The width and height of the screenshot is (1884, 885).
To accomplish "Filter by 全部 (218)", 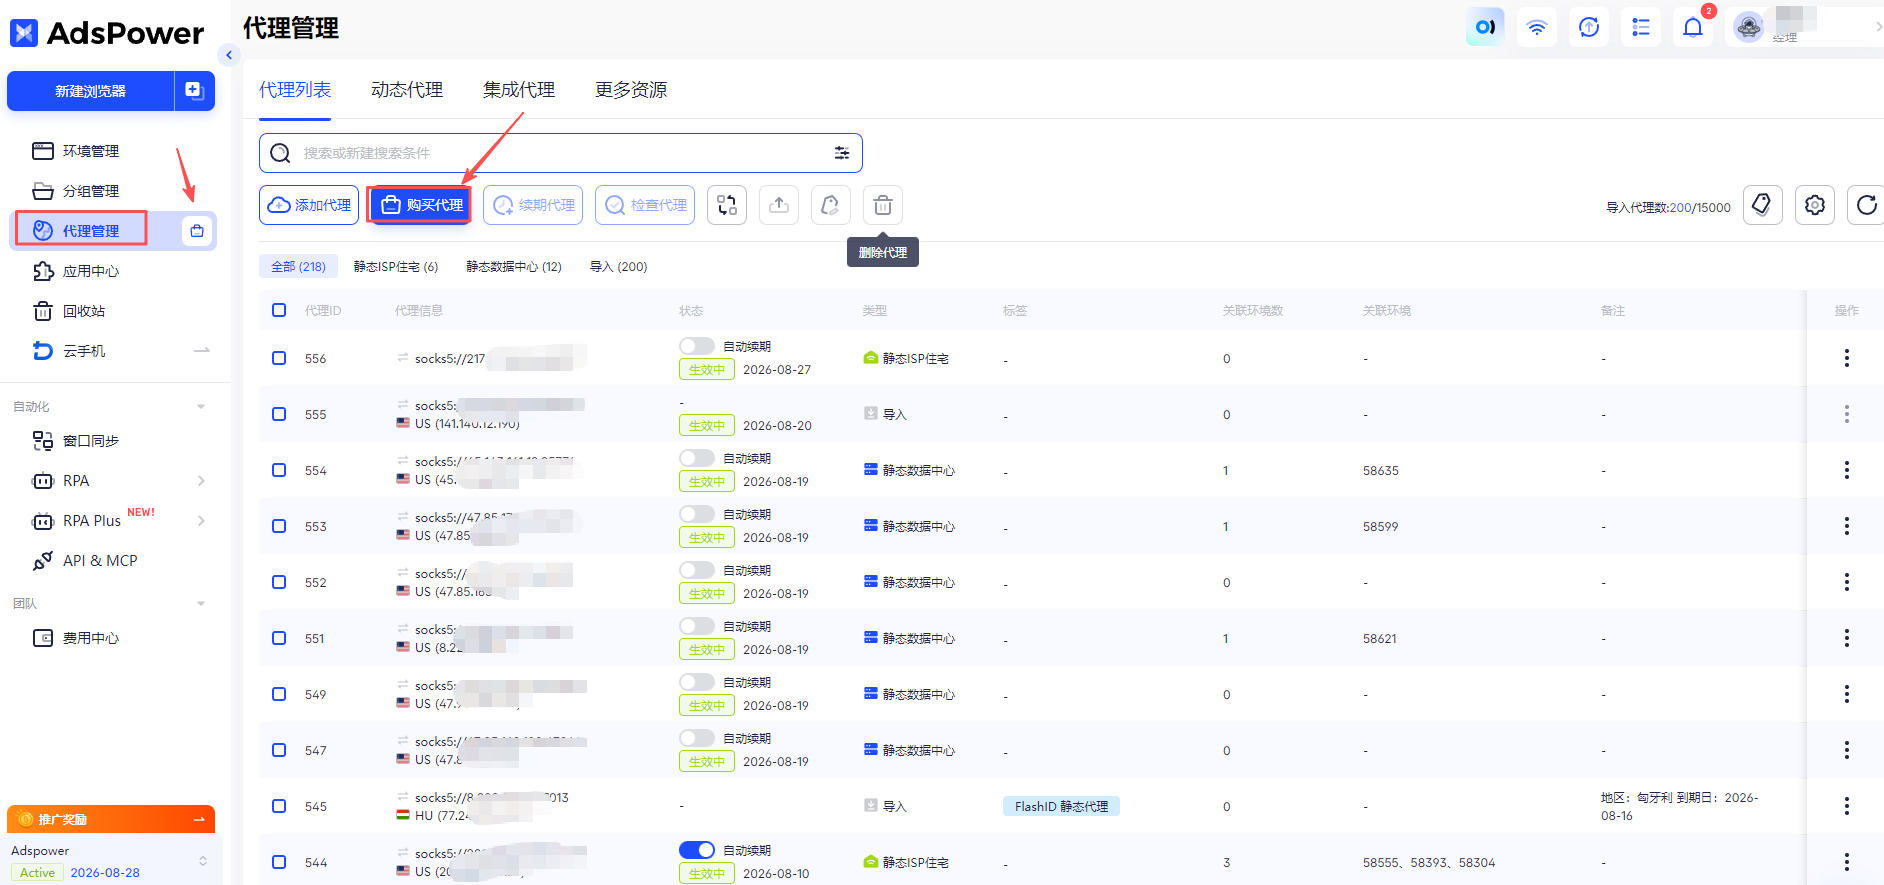I will point(298,266).
